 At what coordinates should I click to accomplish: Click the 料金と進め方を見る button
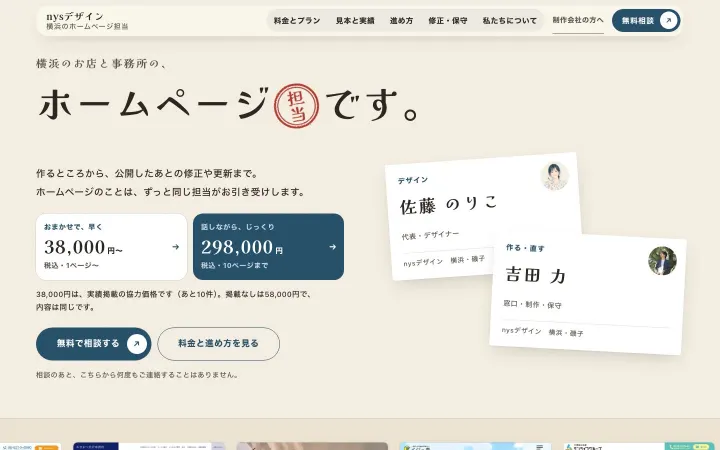(219, 343)
